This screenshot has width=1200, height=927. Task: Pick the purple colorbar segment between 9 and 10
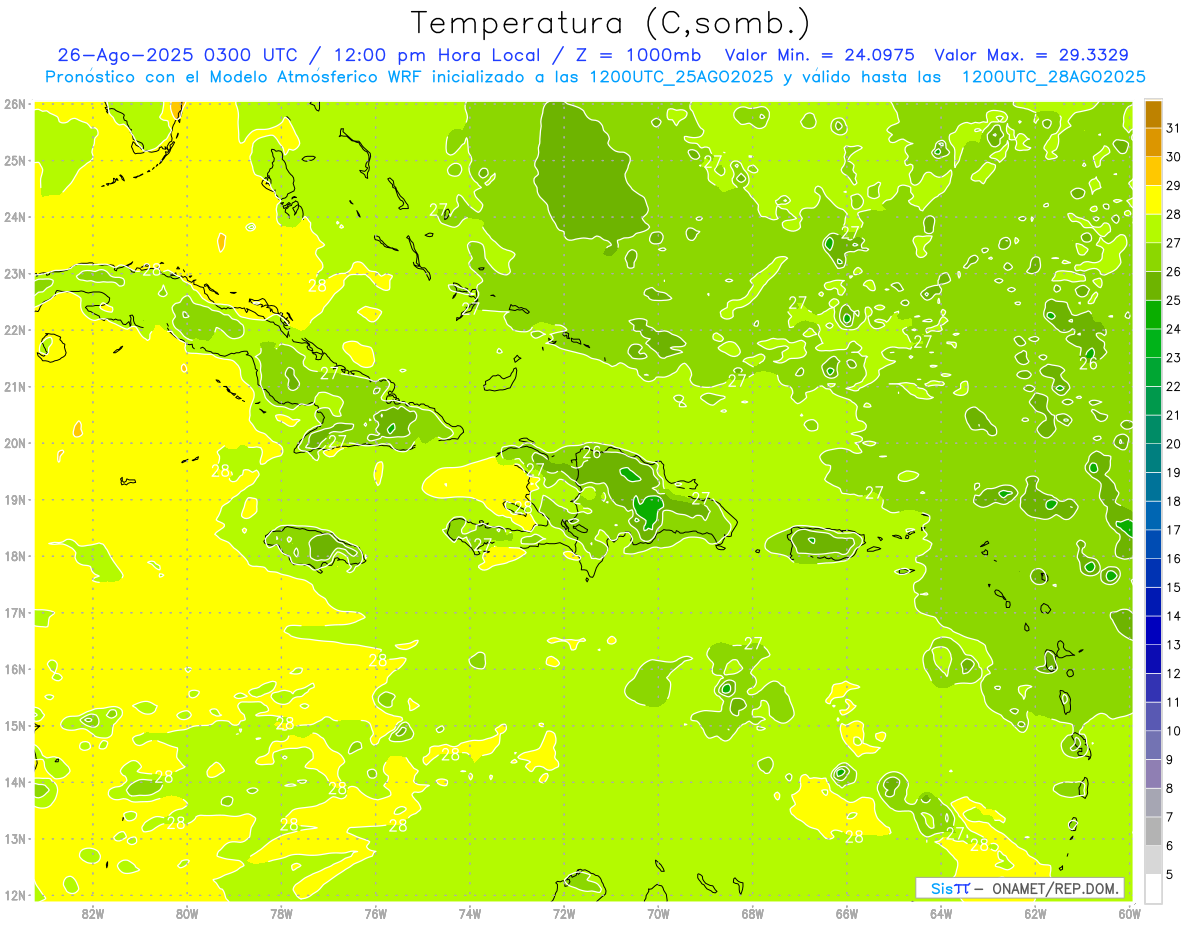click(1153, 745)
